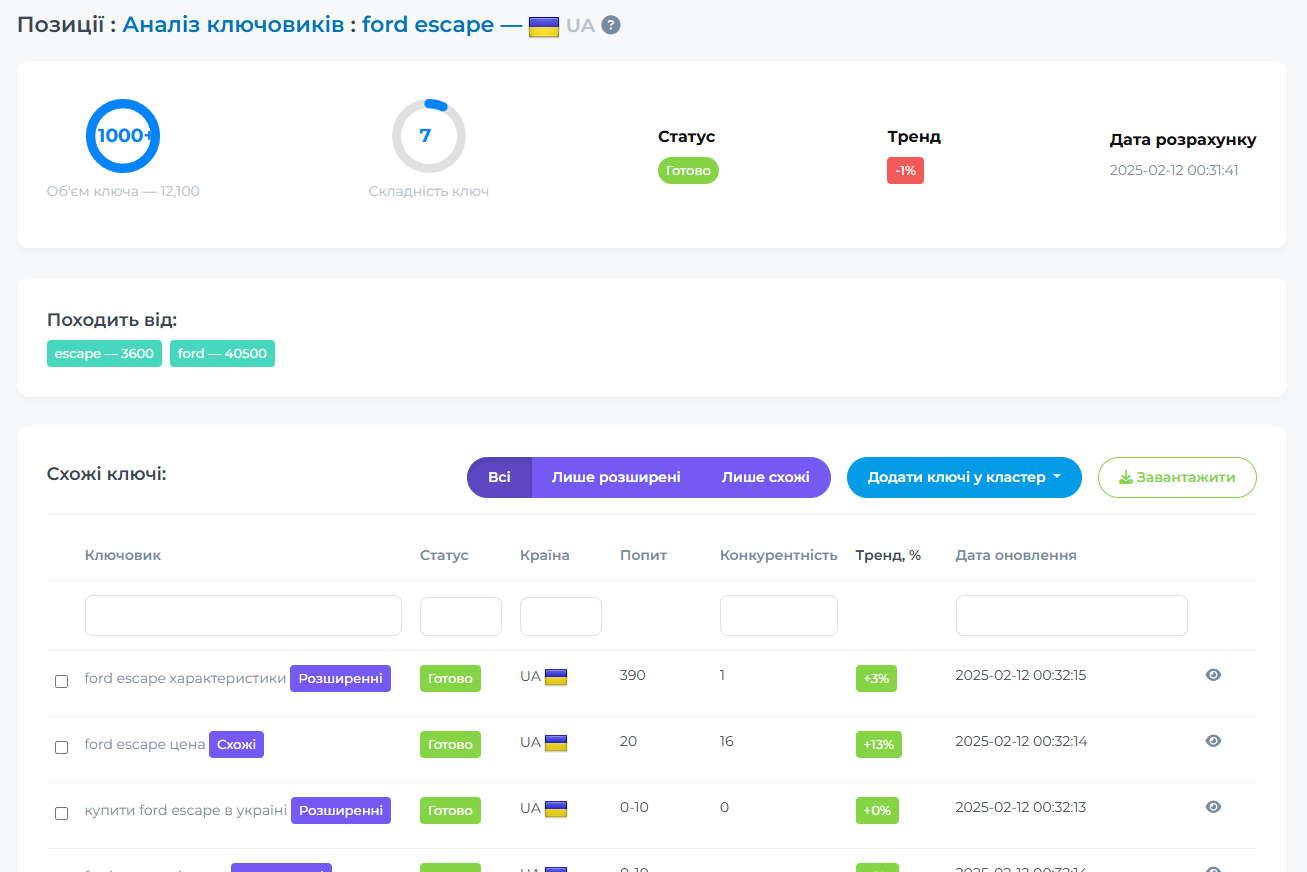Click the Дата оновлення filter input field
Screen dimensions: 1307x872
1072,616
